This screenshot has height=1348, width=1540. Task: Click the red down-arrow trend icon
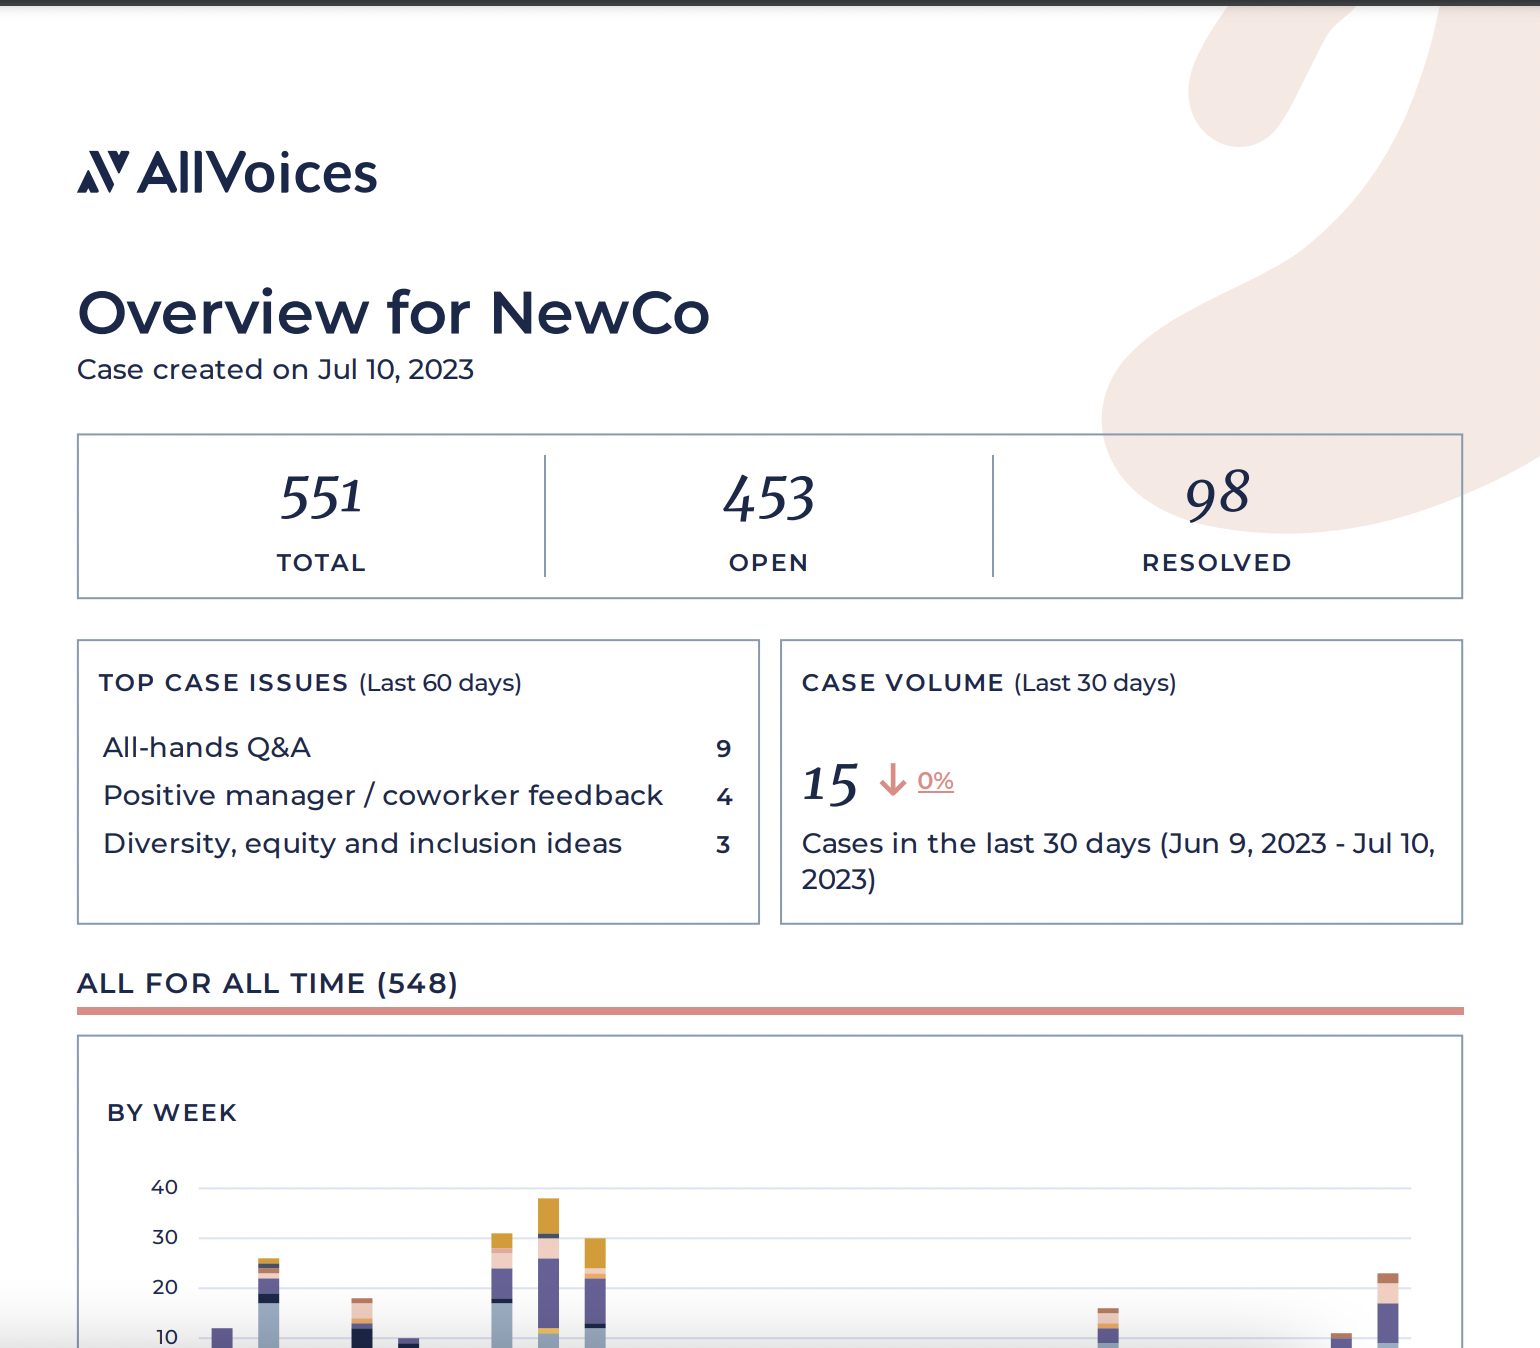point(892,780)
